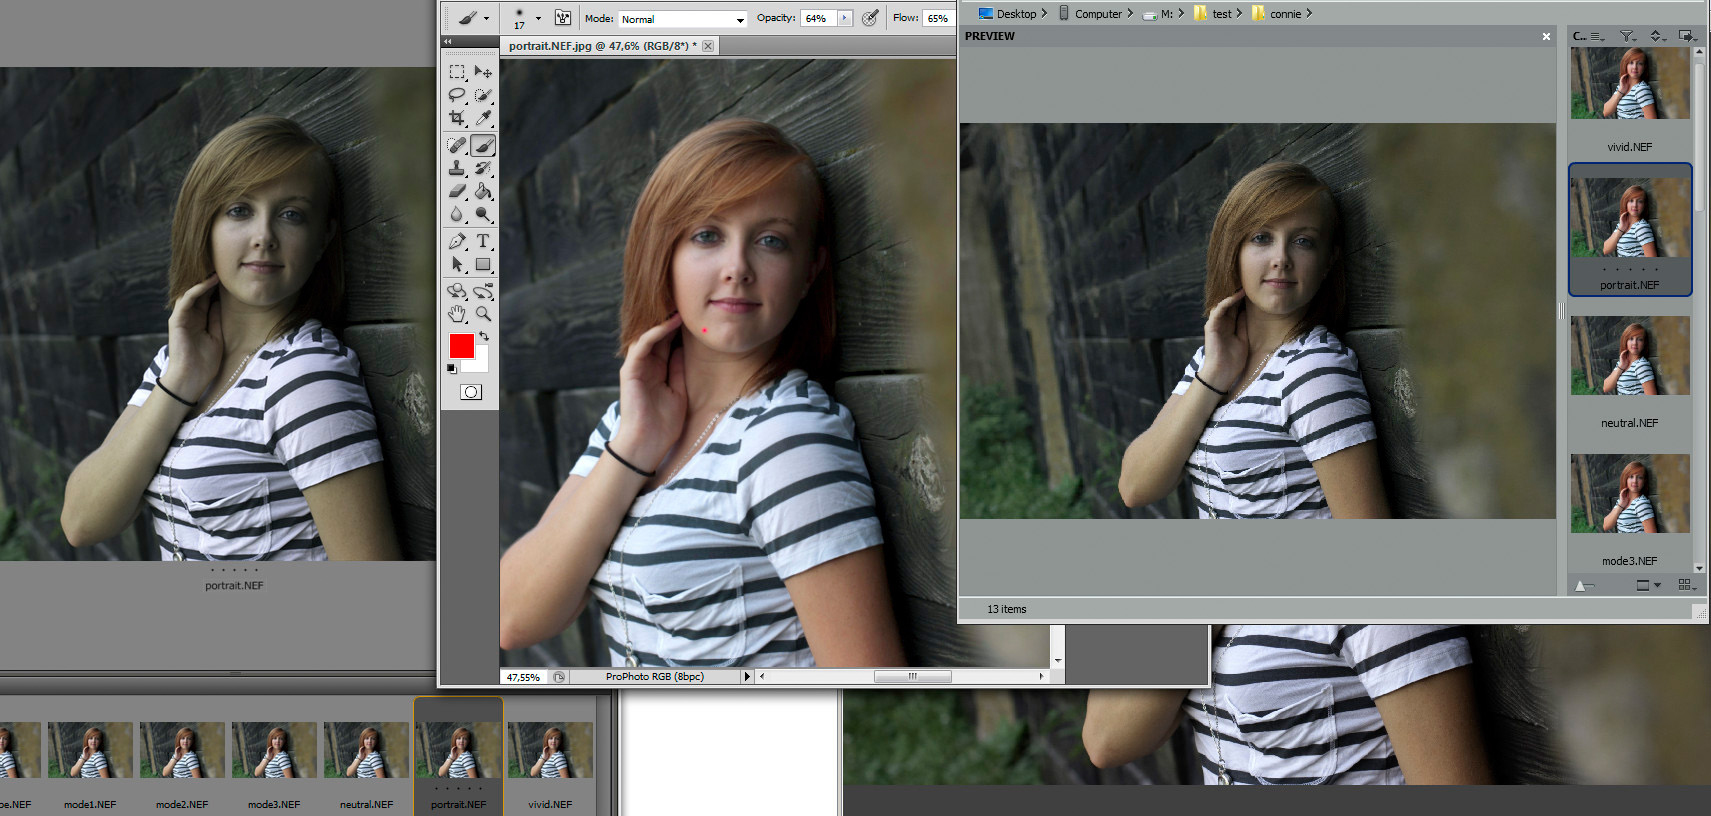Toggle Quick Mask mode
This screenshot has width=1711, height=816.
coord(471,392)
